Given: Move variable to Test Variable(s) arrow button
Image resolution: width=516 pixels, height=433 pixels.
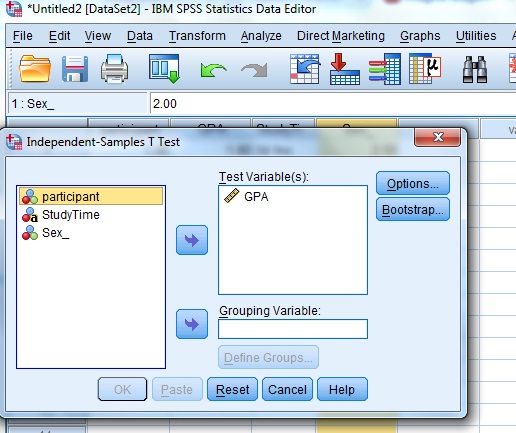Looking at the screenshot, I should [x=192, y=240].
